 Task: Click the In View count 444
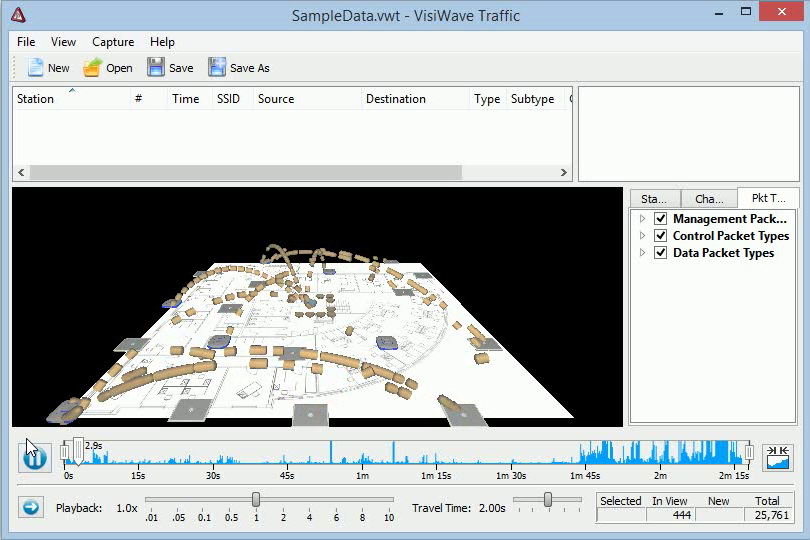[682, 515]
